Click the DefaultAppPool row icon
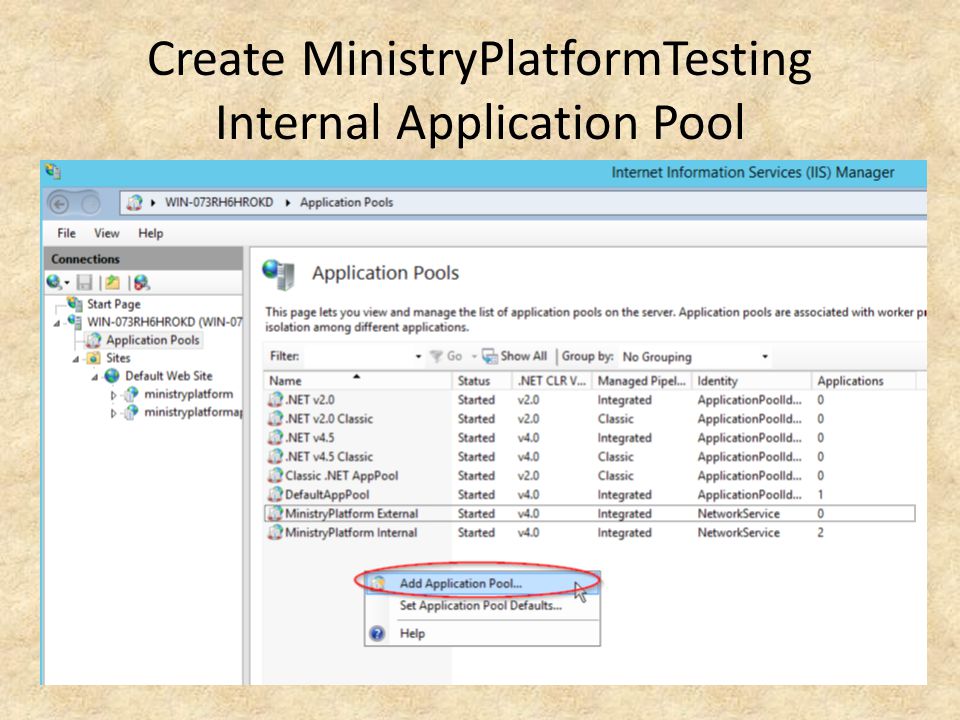 coord(276,495)
